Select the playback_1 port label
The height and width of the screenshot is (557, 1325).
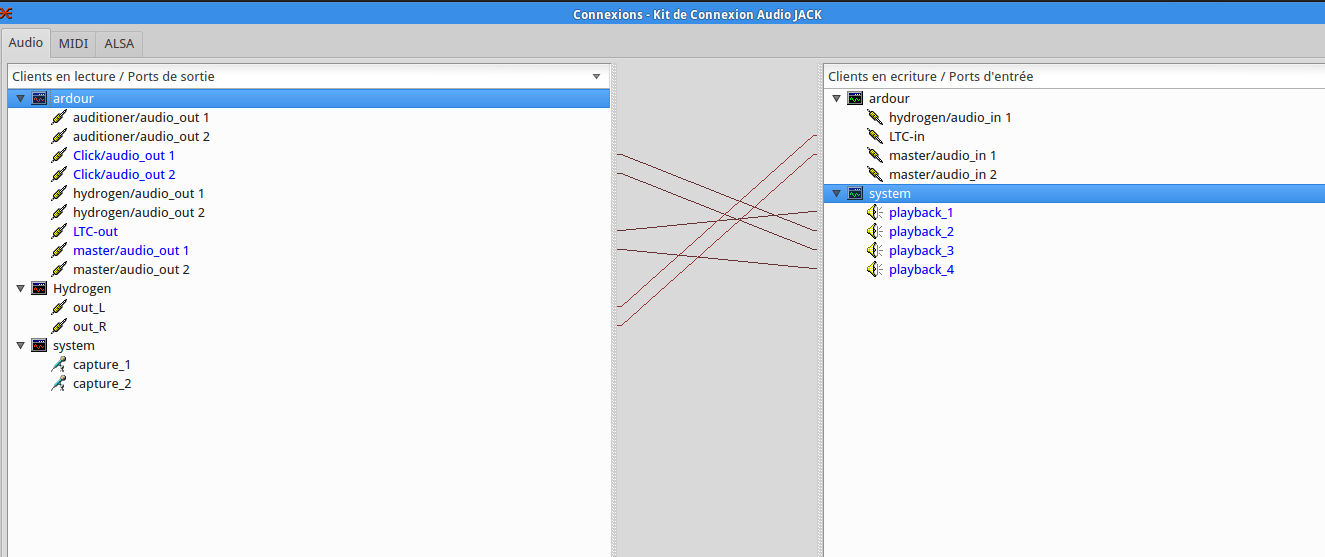(x=921, y=213)
